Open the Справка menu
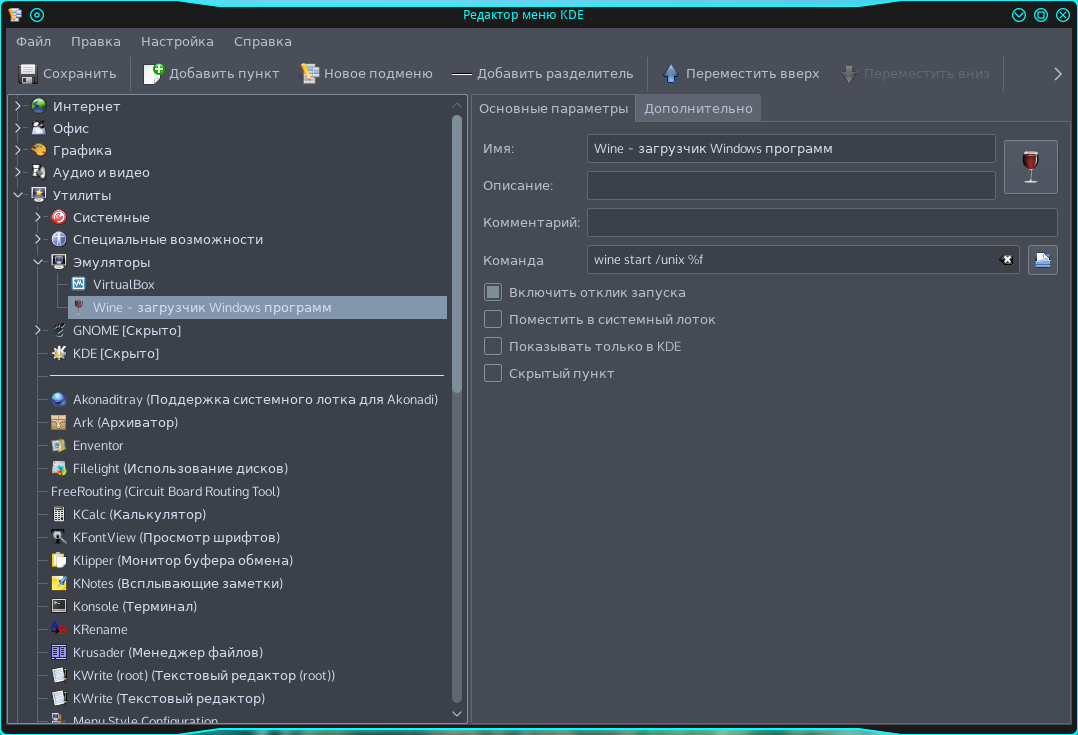 point(263,41)
